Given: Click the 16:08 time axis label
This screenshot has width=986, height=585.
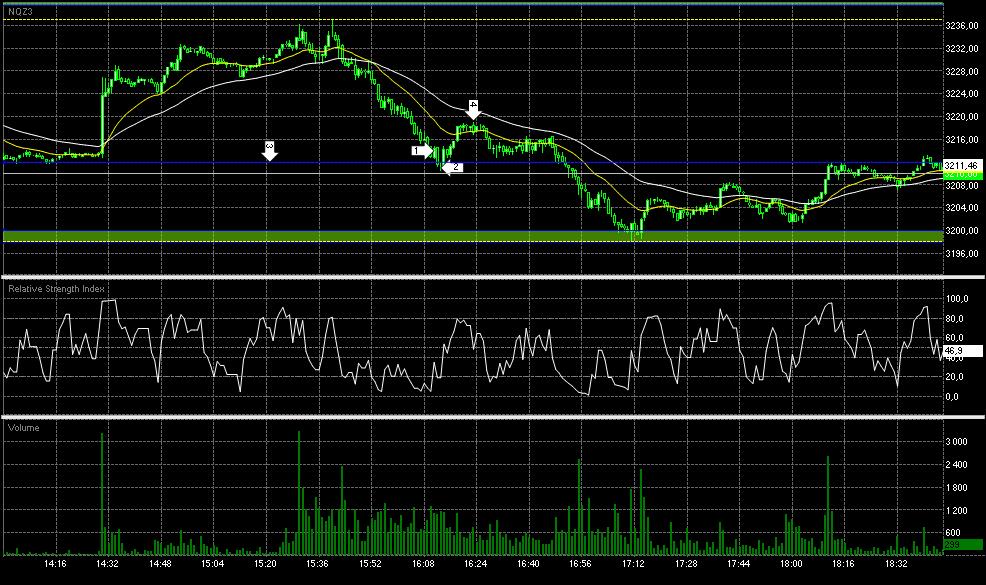Looking at the screenshot, I should click(x=423, y=564).
